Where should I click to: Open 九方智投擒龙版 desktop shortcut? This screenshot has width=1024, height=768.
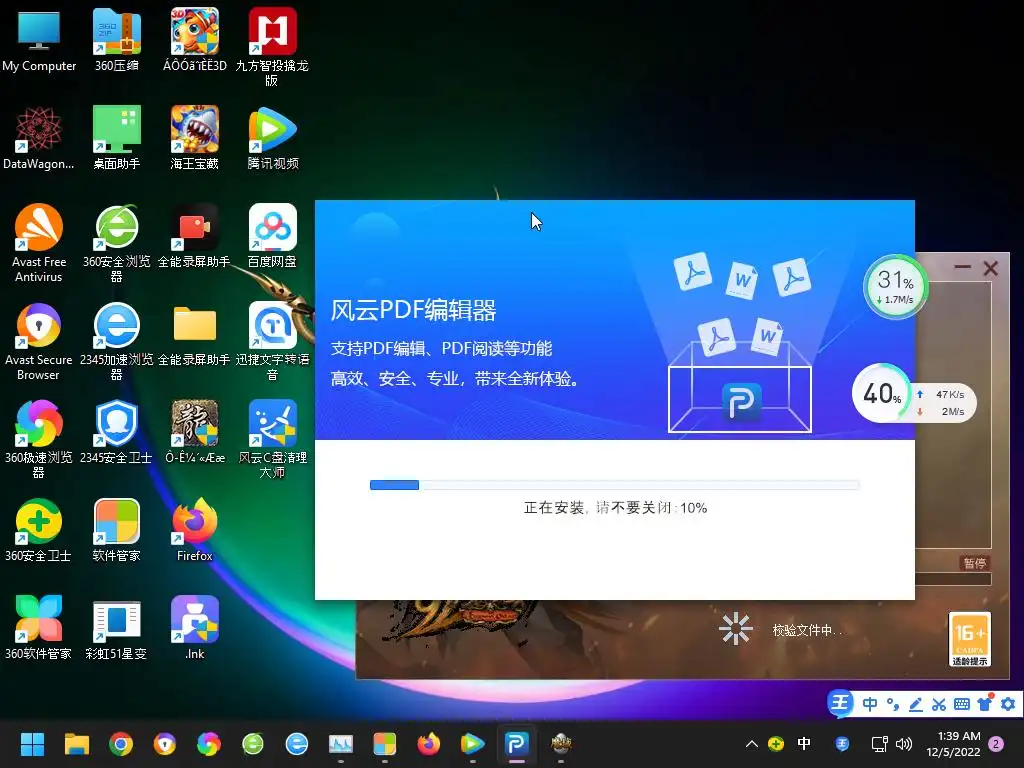click(x=272, y=48)
